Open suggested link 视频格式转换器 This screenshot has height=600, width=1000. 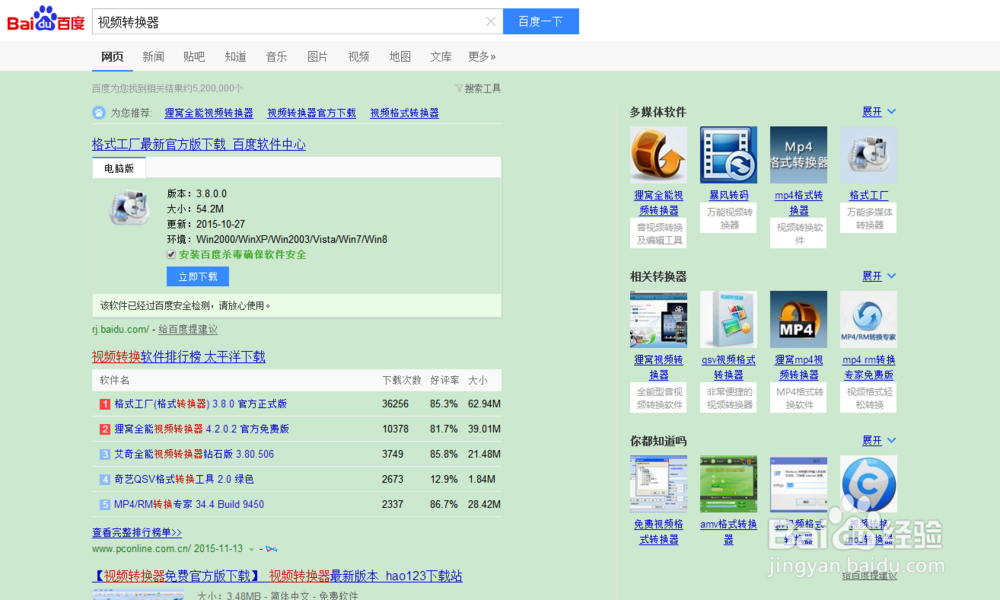coord(404,113)
